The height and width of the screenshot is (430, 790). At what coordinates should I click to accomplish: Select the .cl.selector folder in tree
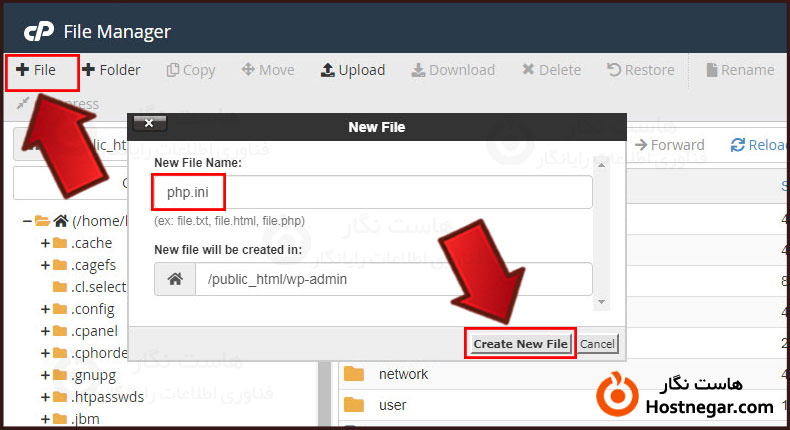(x=98, y=287)
